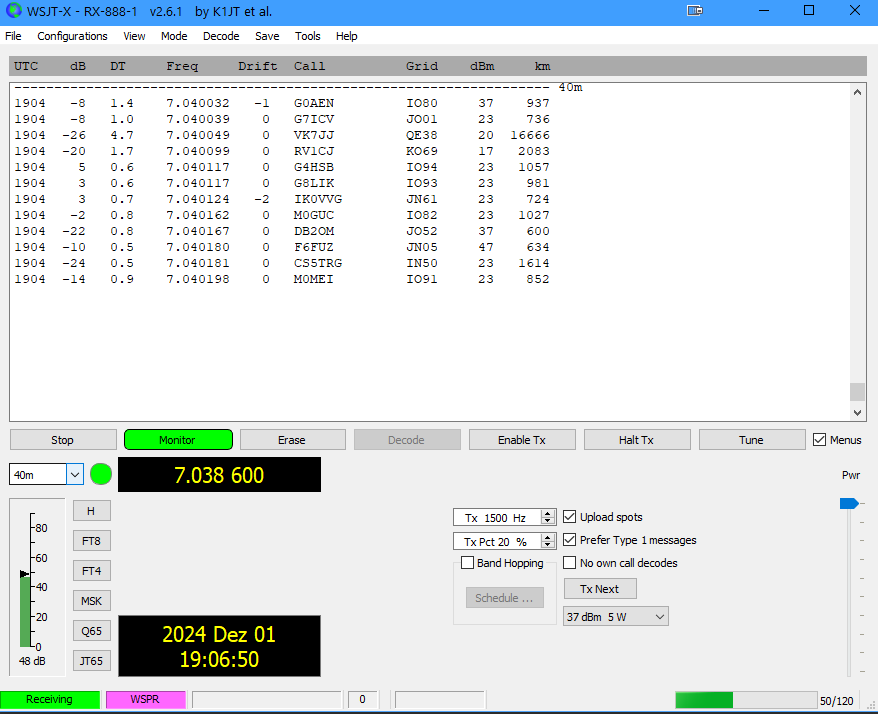Click the date and time display
This screenshot has height=714, width=878.
[x=219, y=646]
